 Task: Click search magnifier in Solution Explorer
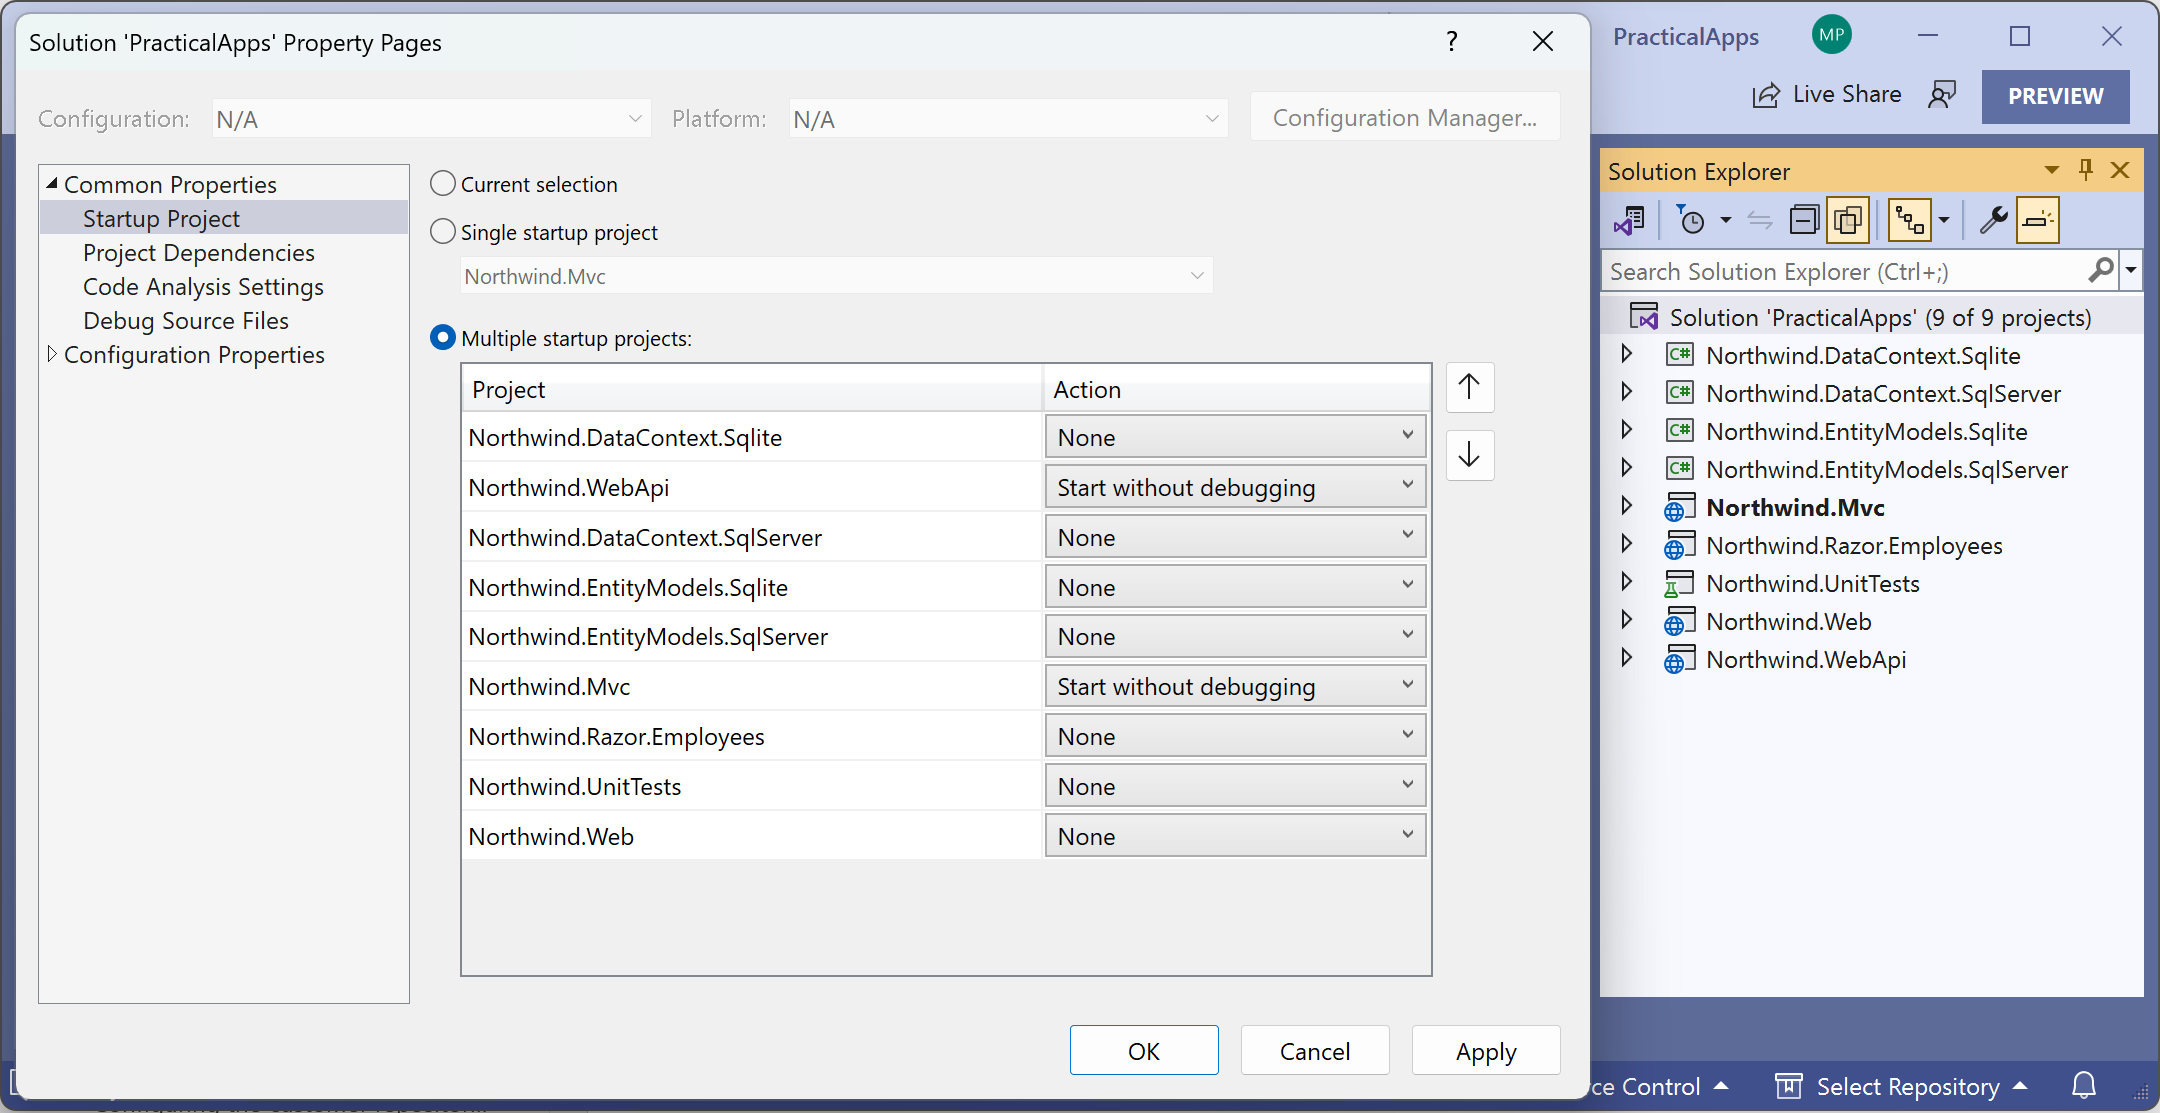pyautogui.click(x=2101, y=270)
